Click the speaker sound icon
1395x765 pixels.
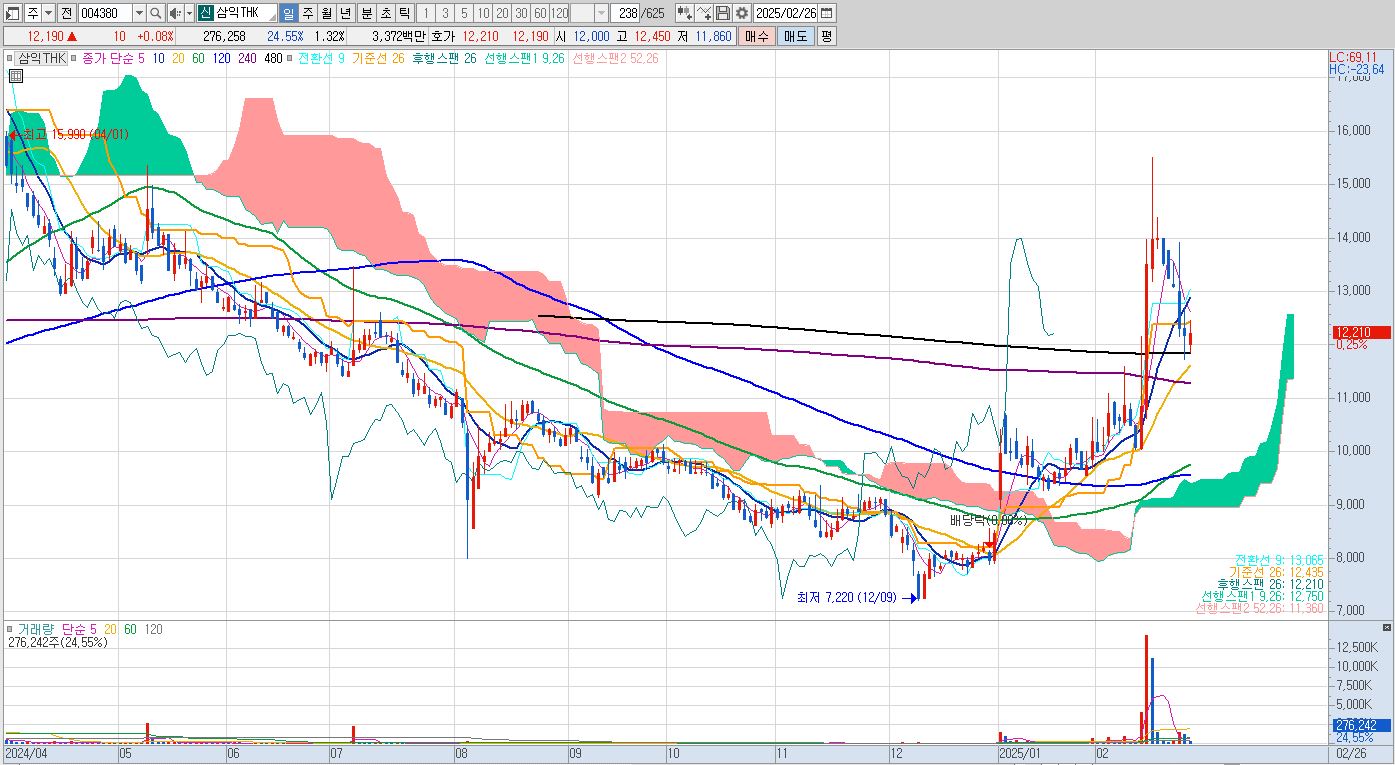[174, 13]
